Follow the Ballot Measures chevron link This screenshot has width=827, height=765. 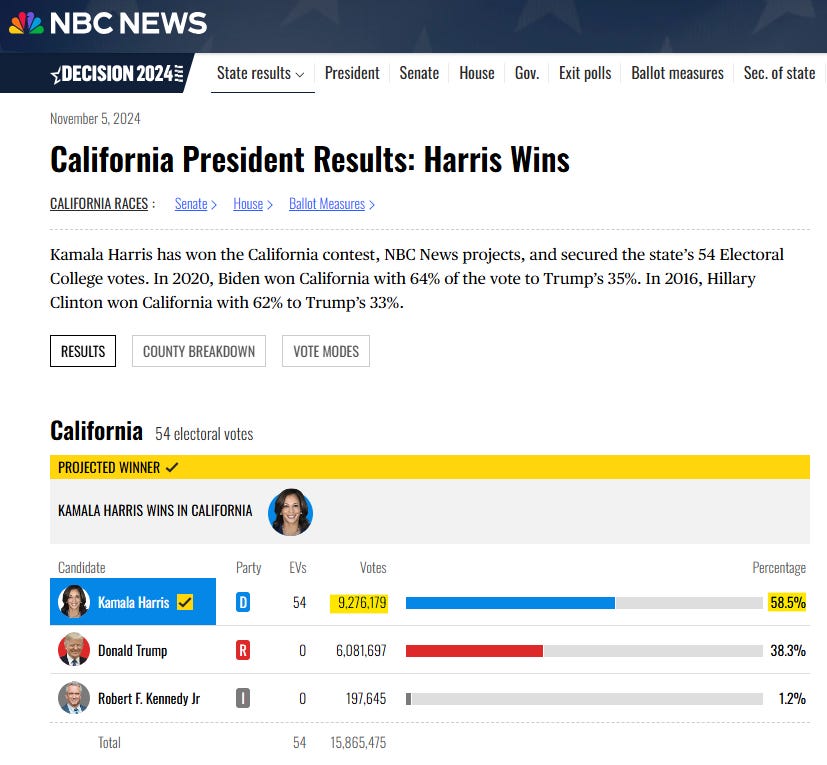pyautogui.click(x=332, y=204)
